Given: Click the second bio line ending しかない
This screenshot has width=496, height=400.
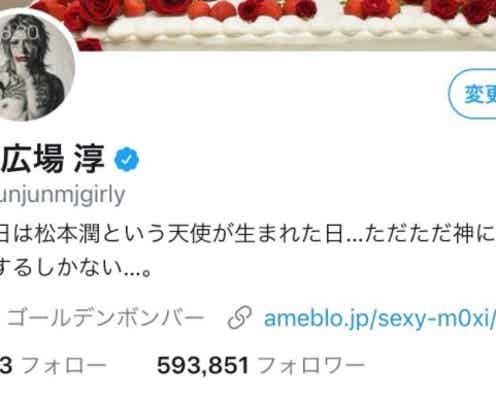Looking at the screenshot, I should point(76,269).
